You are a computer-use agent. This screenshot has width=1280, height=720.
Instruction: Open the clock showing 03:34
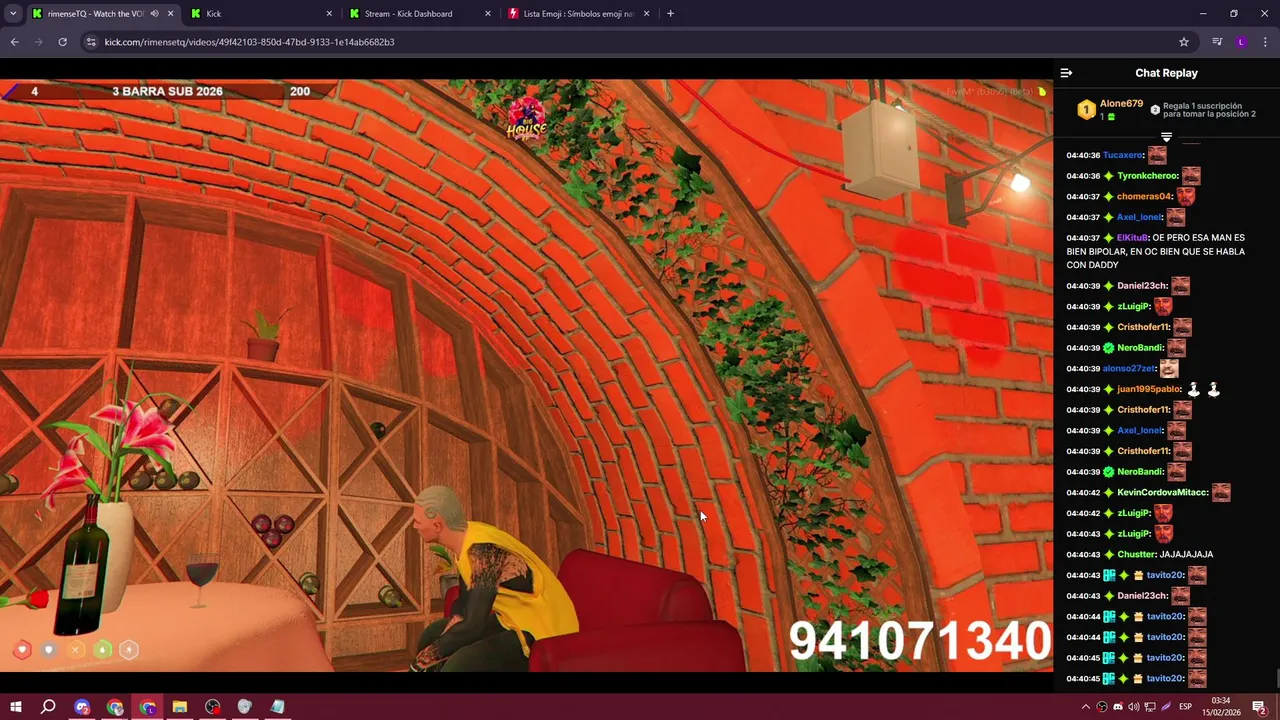coord(1221,707)
